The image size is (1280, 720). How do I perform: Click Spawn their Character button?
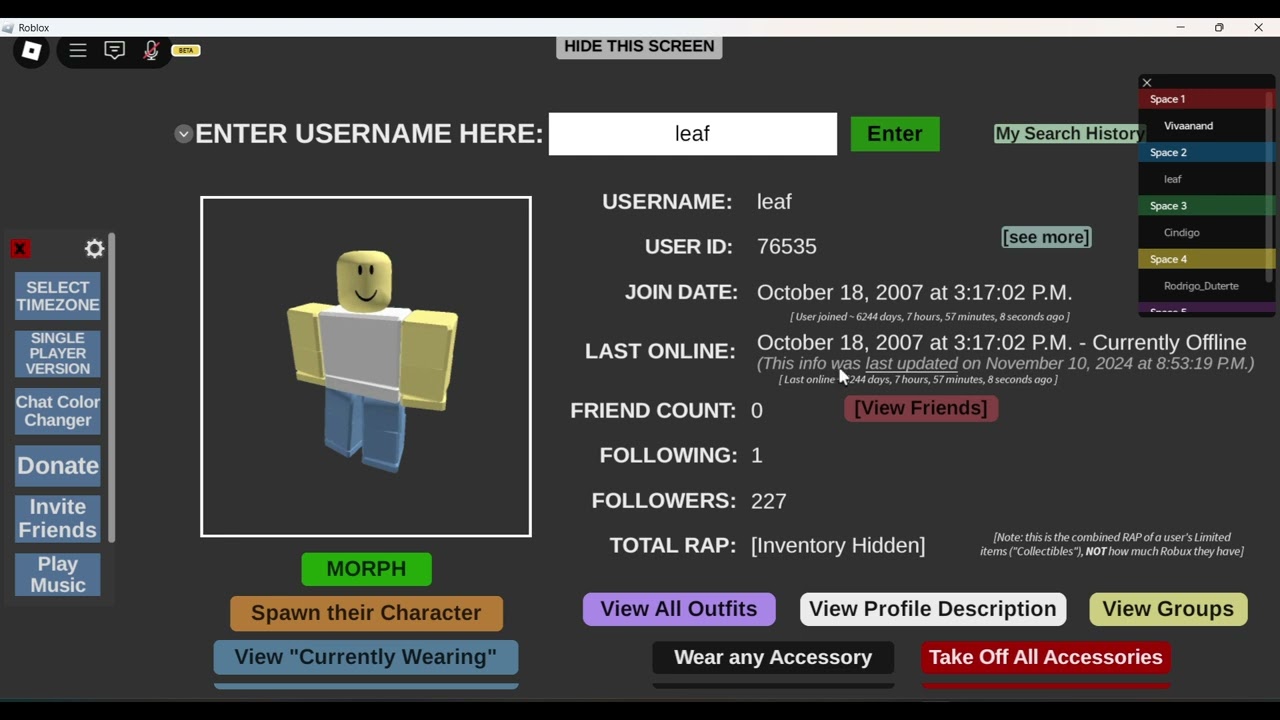pyautogui.click(x=366, y=613)
